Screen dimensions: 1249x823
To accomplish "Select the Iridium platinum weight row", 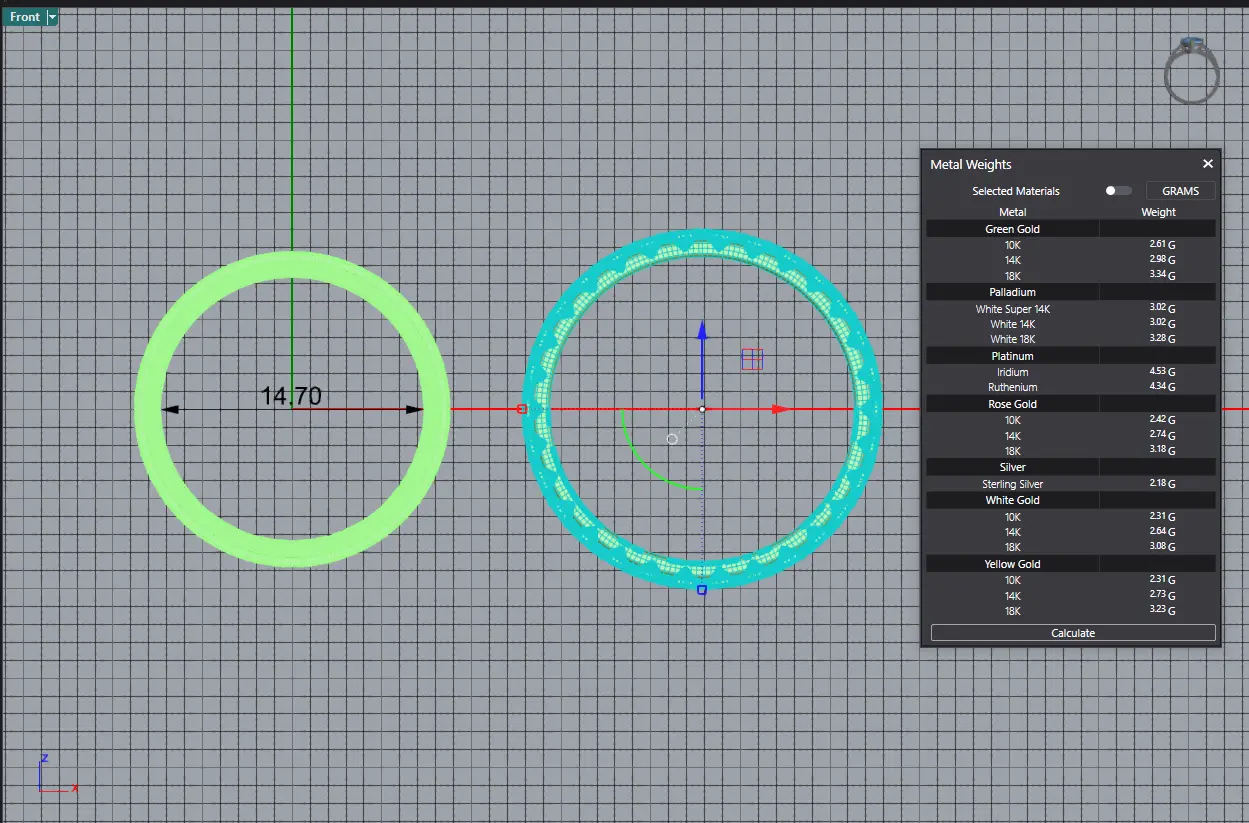I will 1012,372.
